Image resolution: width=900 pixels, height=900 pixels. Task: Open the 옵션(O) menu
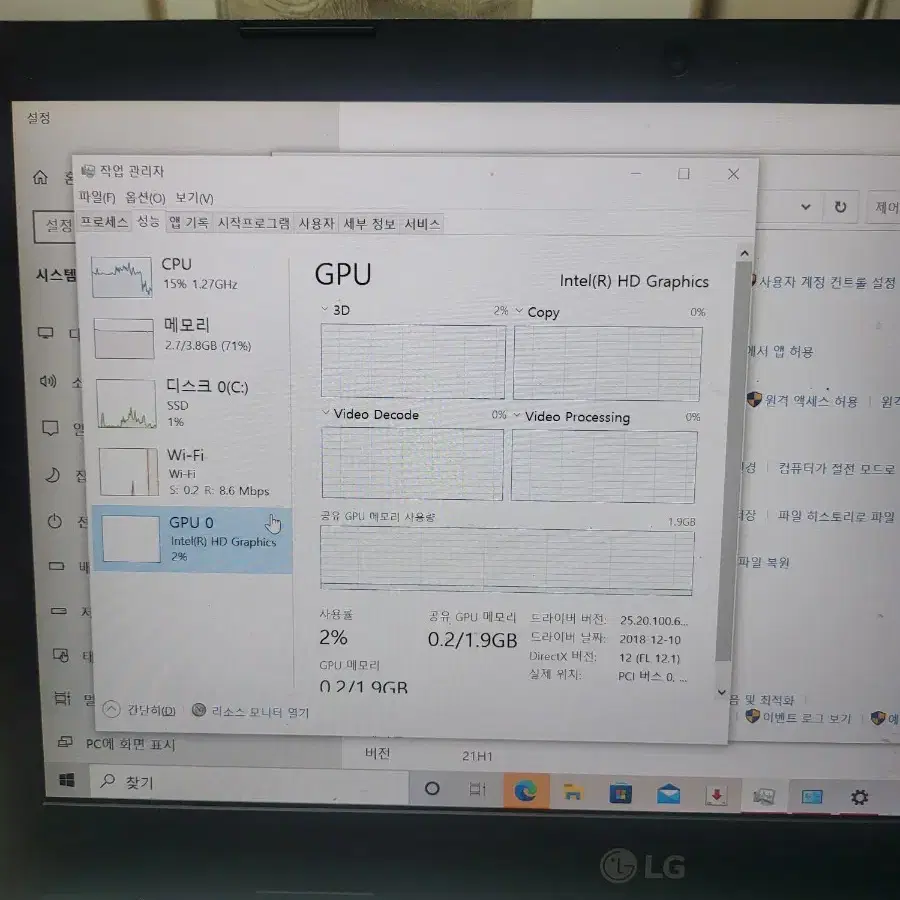(145, 198)
